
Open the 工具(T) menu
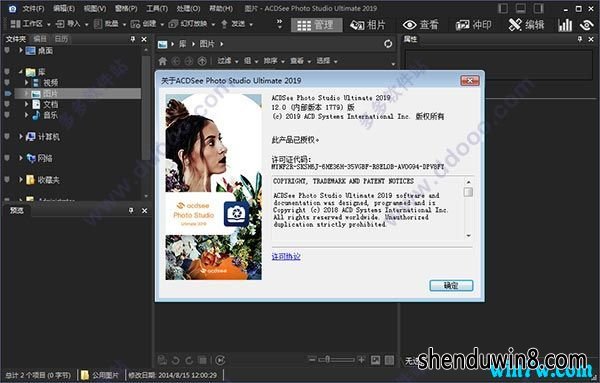click(x=157, y=8)
